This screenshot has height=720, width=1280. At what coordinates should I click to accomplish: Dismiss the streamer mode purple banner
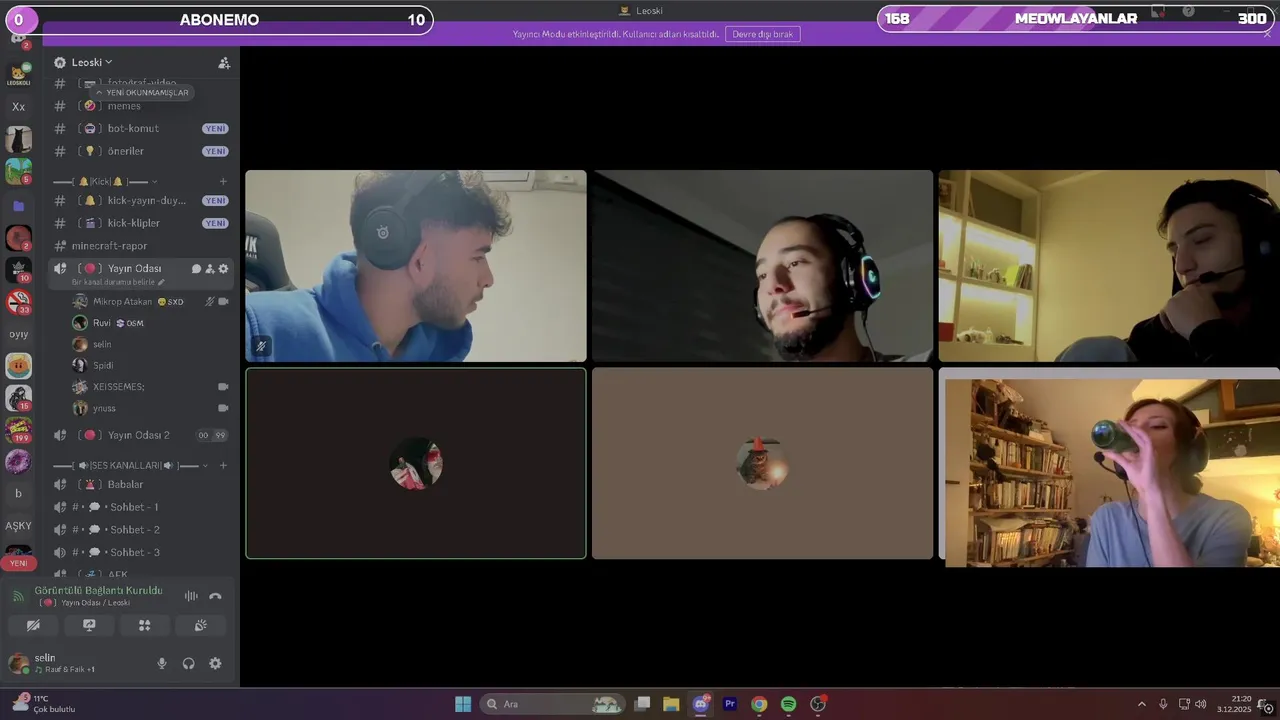point(1267,33)
